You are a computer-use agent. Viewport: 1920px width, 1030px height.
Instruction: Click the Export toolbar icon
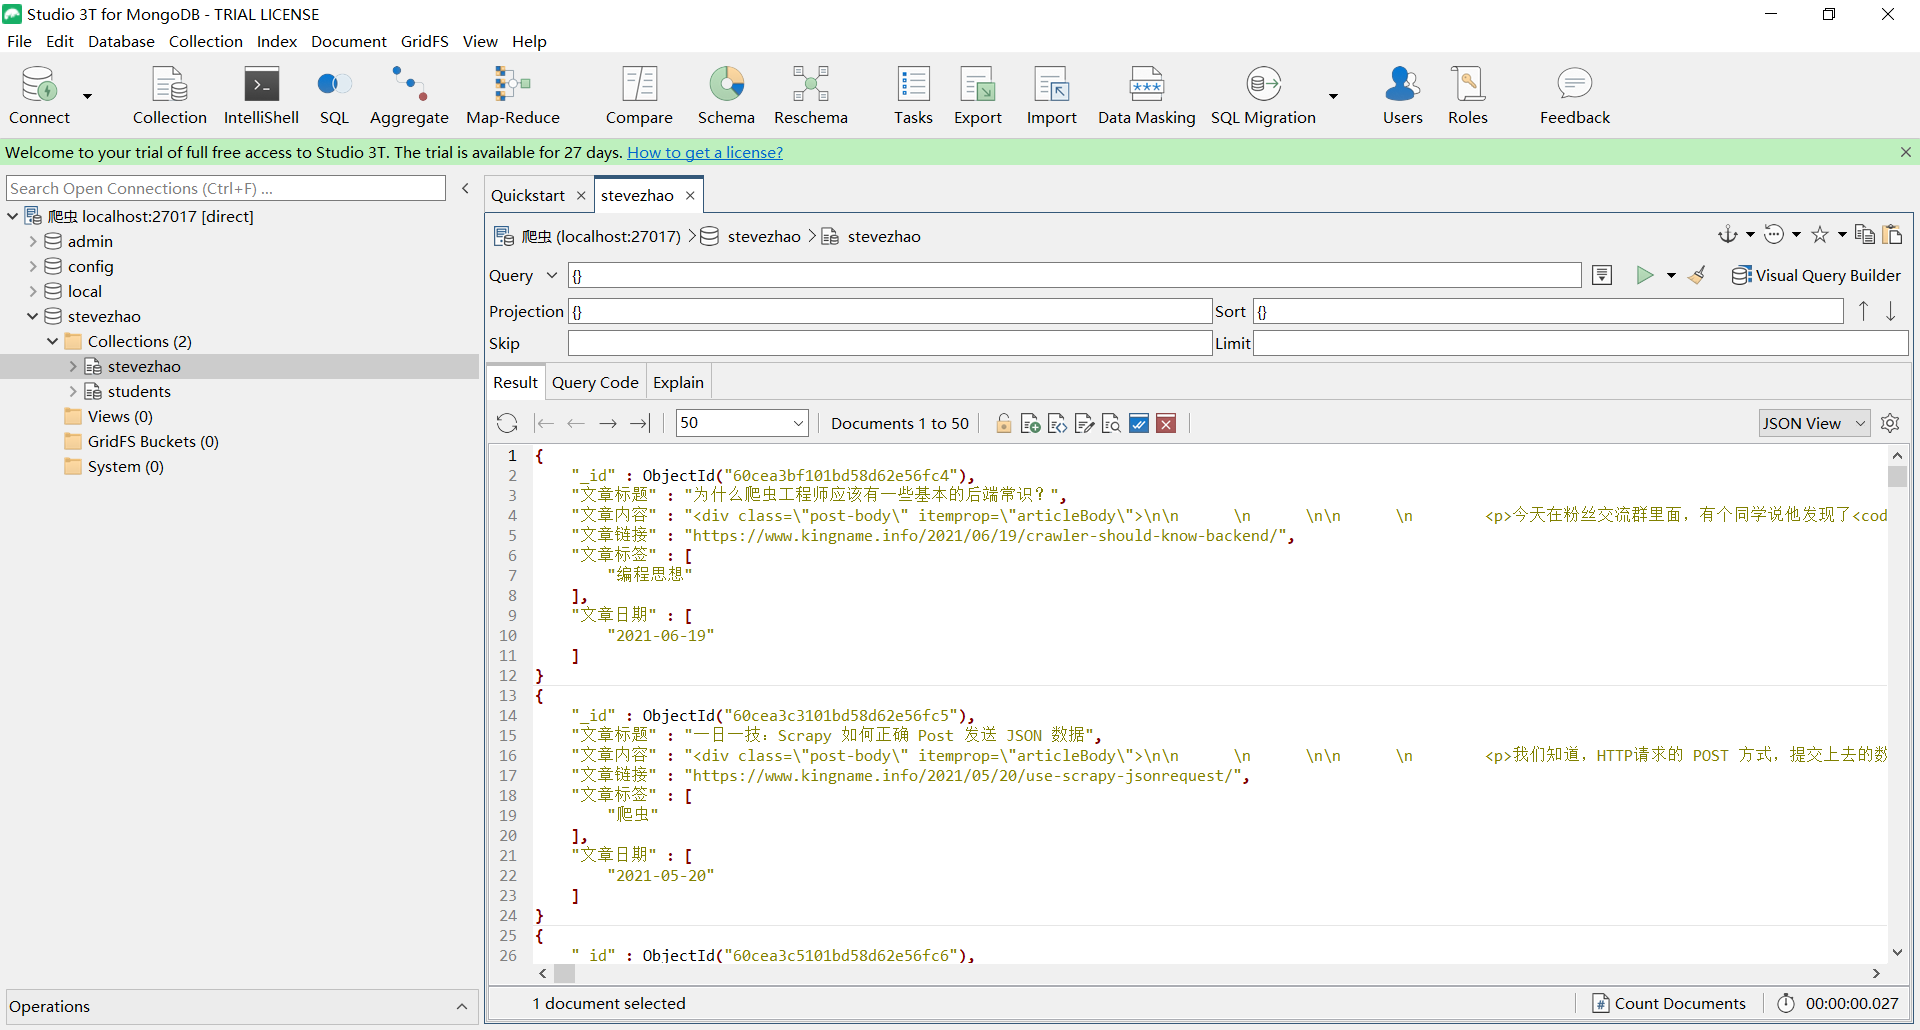[x=978, y=95]
